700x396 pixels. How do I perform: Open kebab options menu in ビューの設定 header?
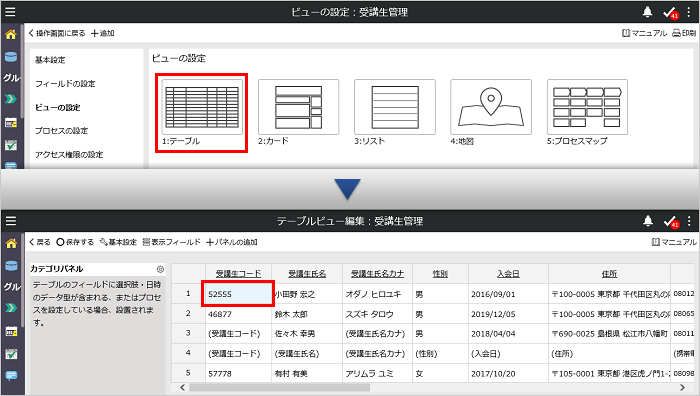[x=689, y=12]
